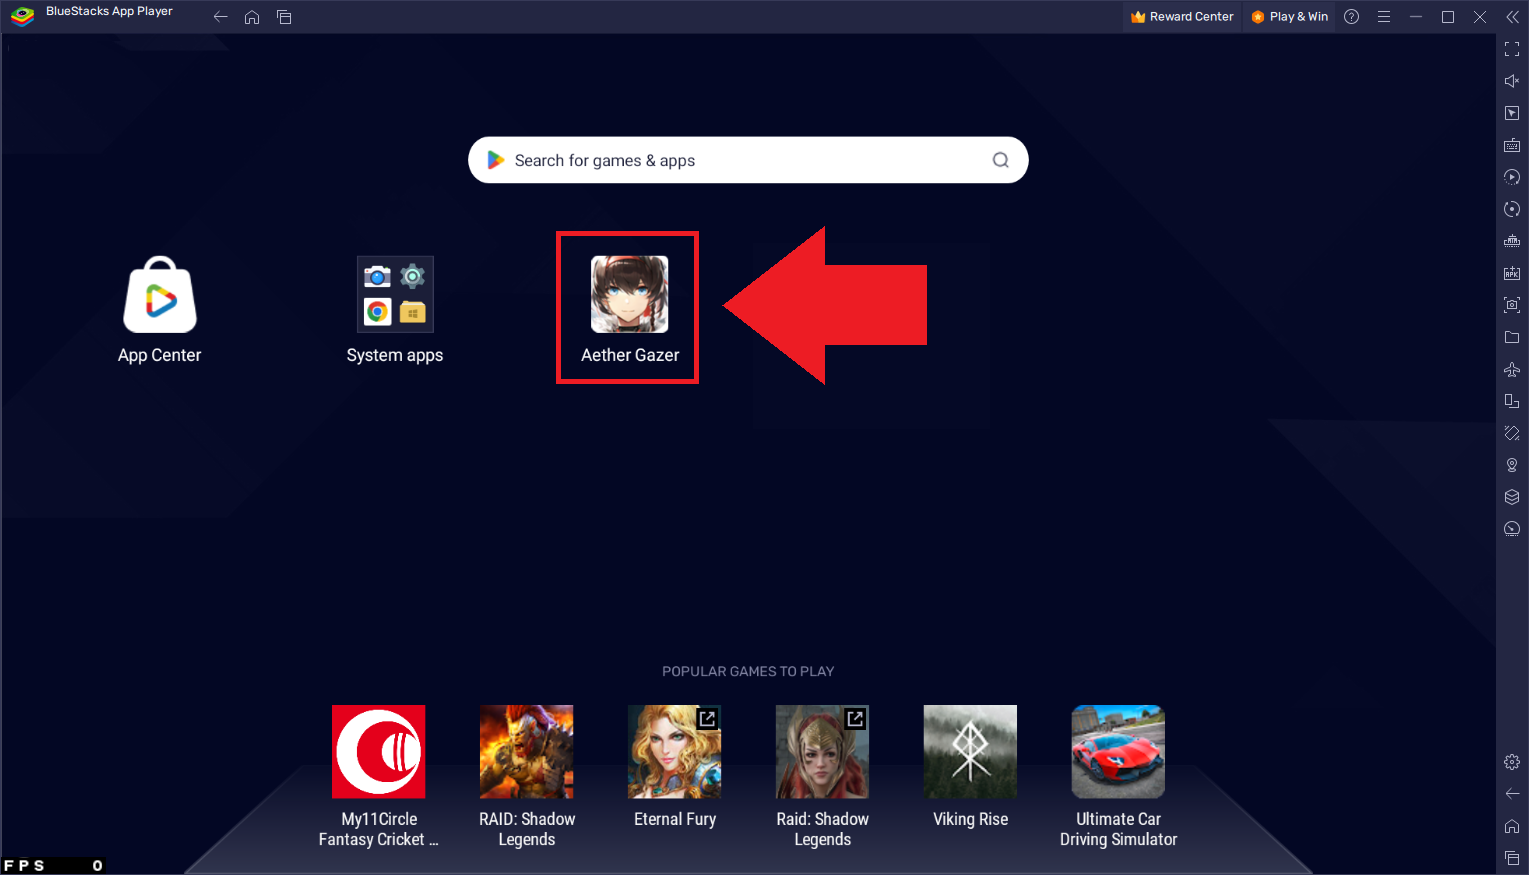Click the magnifier search icon
Viewport: 1529px width, 875px height.
coord(1000,160)
